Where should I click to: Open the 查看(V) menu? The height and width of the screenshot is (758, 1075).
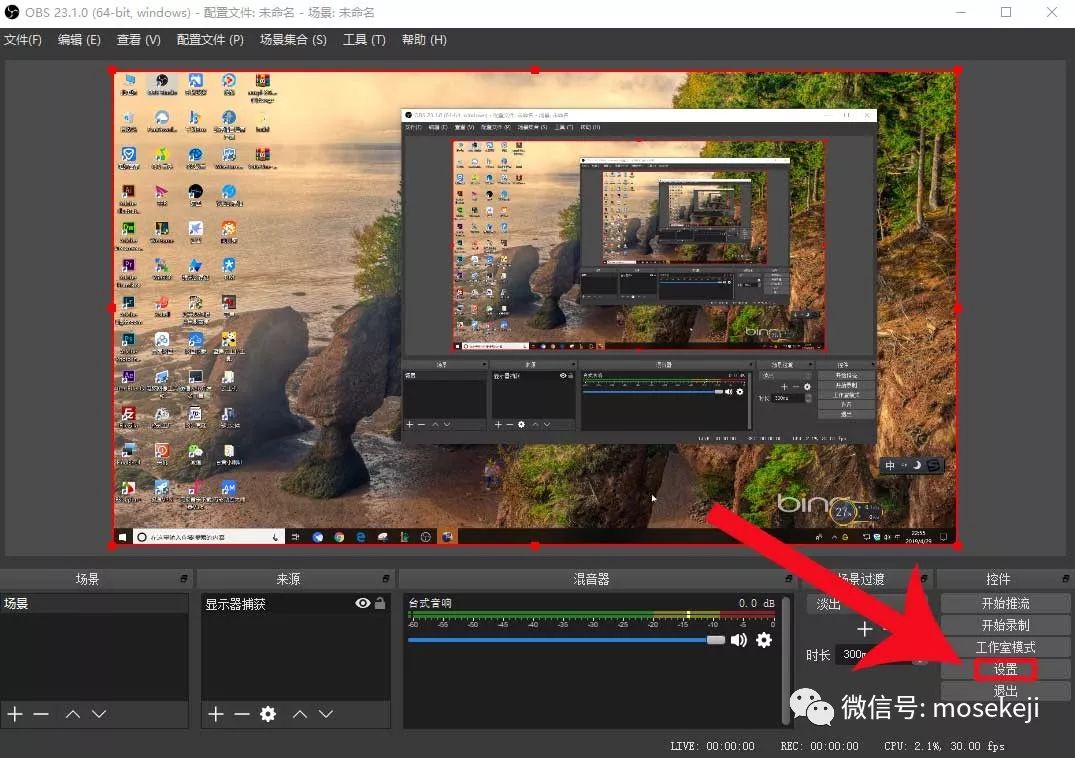pos(138,40)
